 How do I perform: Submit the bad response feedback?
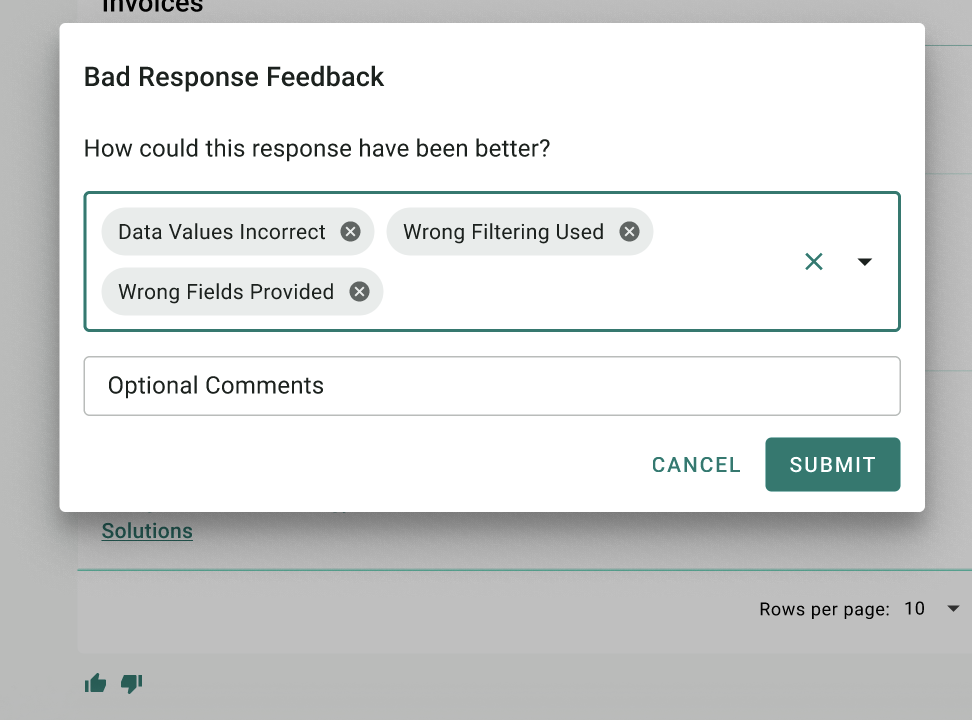pos(833,464)
